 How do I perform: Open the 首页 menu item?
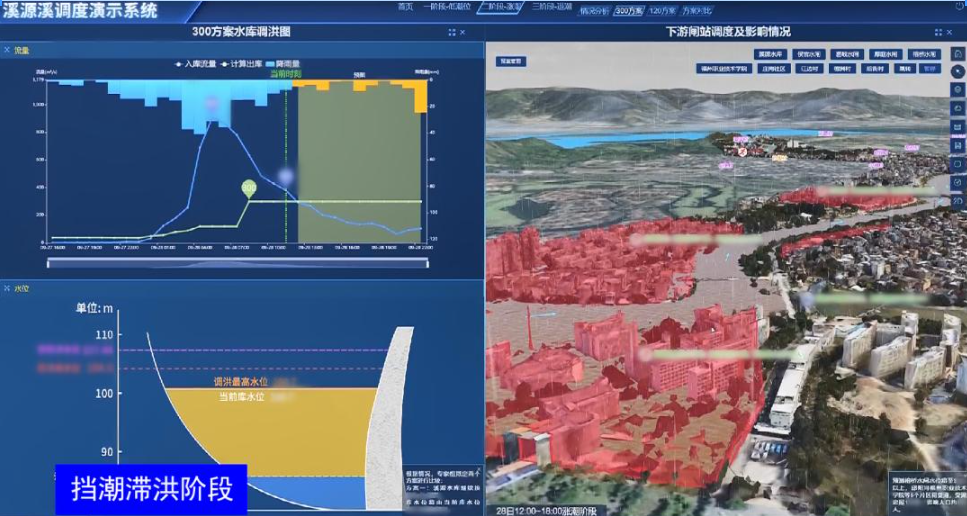[x=405, y=7]
